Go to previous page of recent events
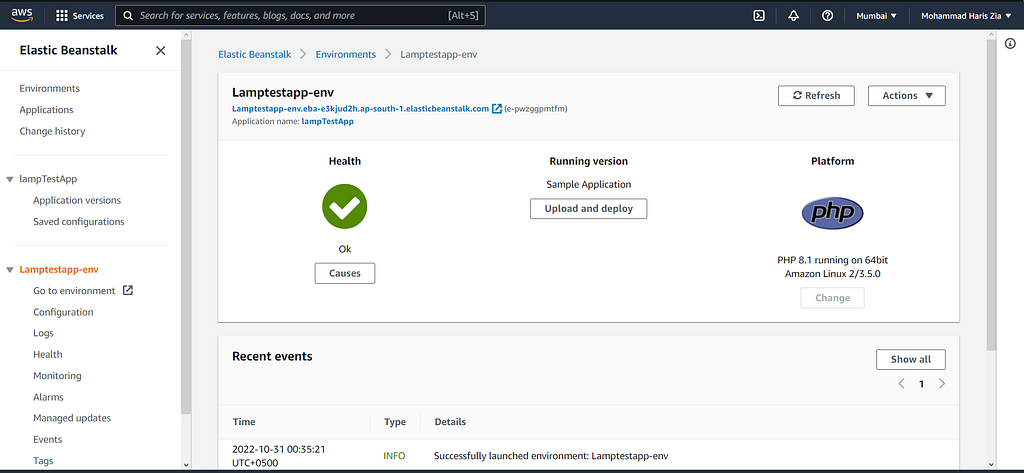 pos(901,383)
